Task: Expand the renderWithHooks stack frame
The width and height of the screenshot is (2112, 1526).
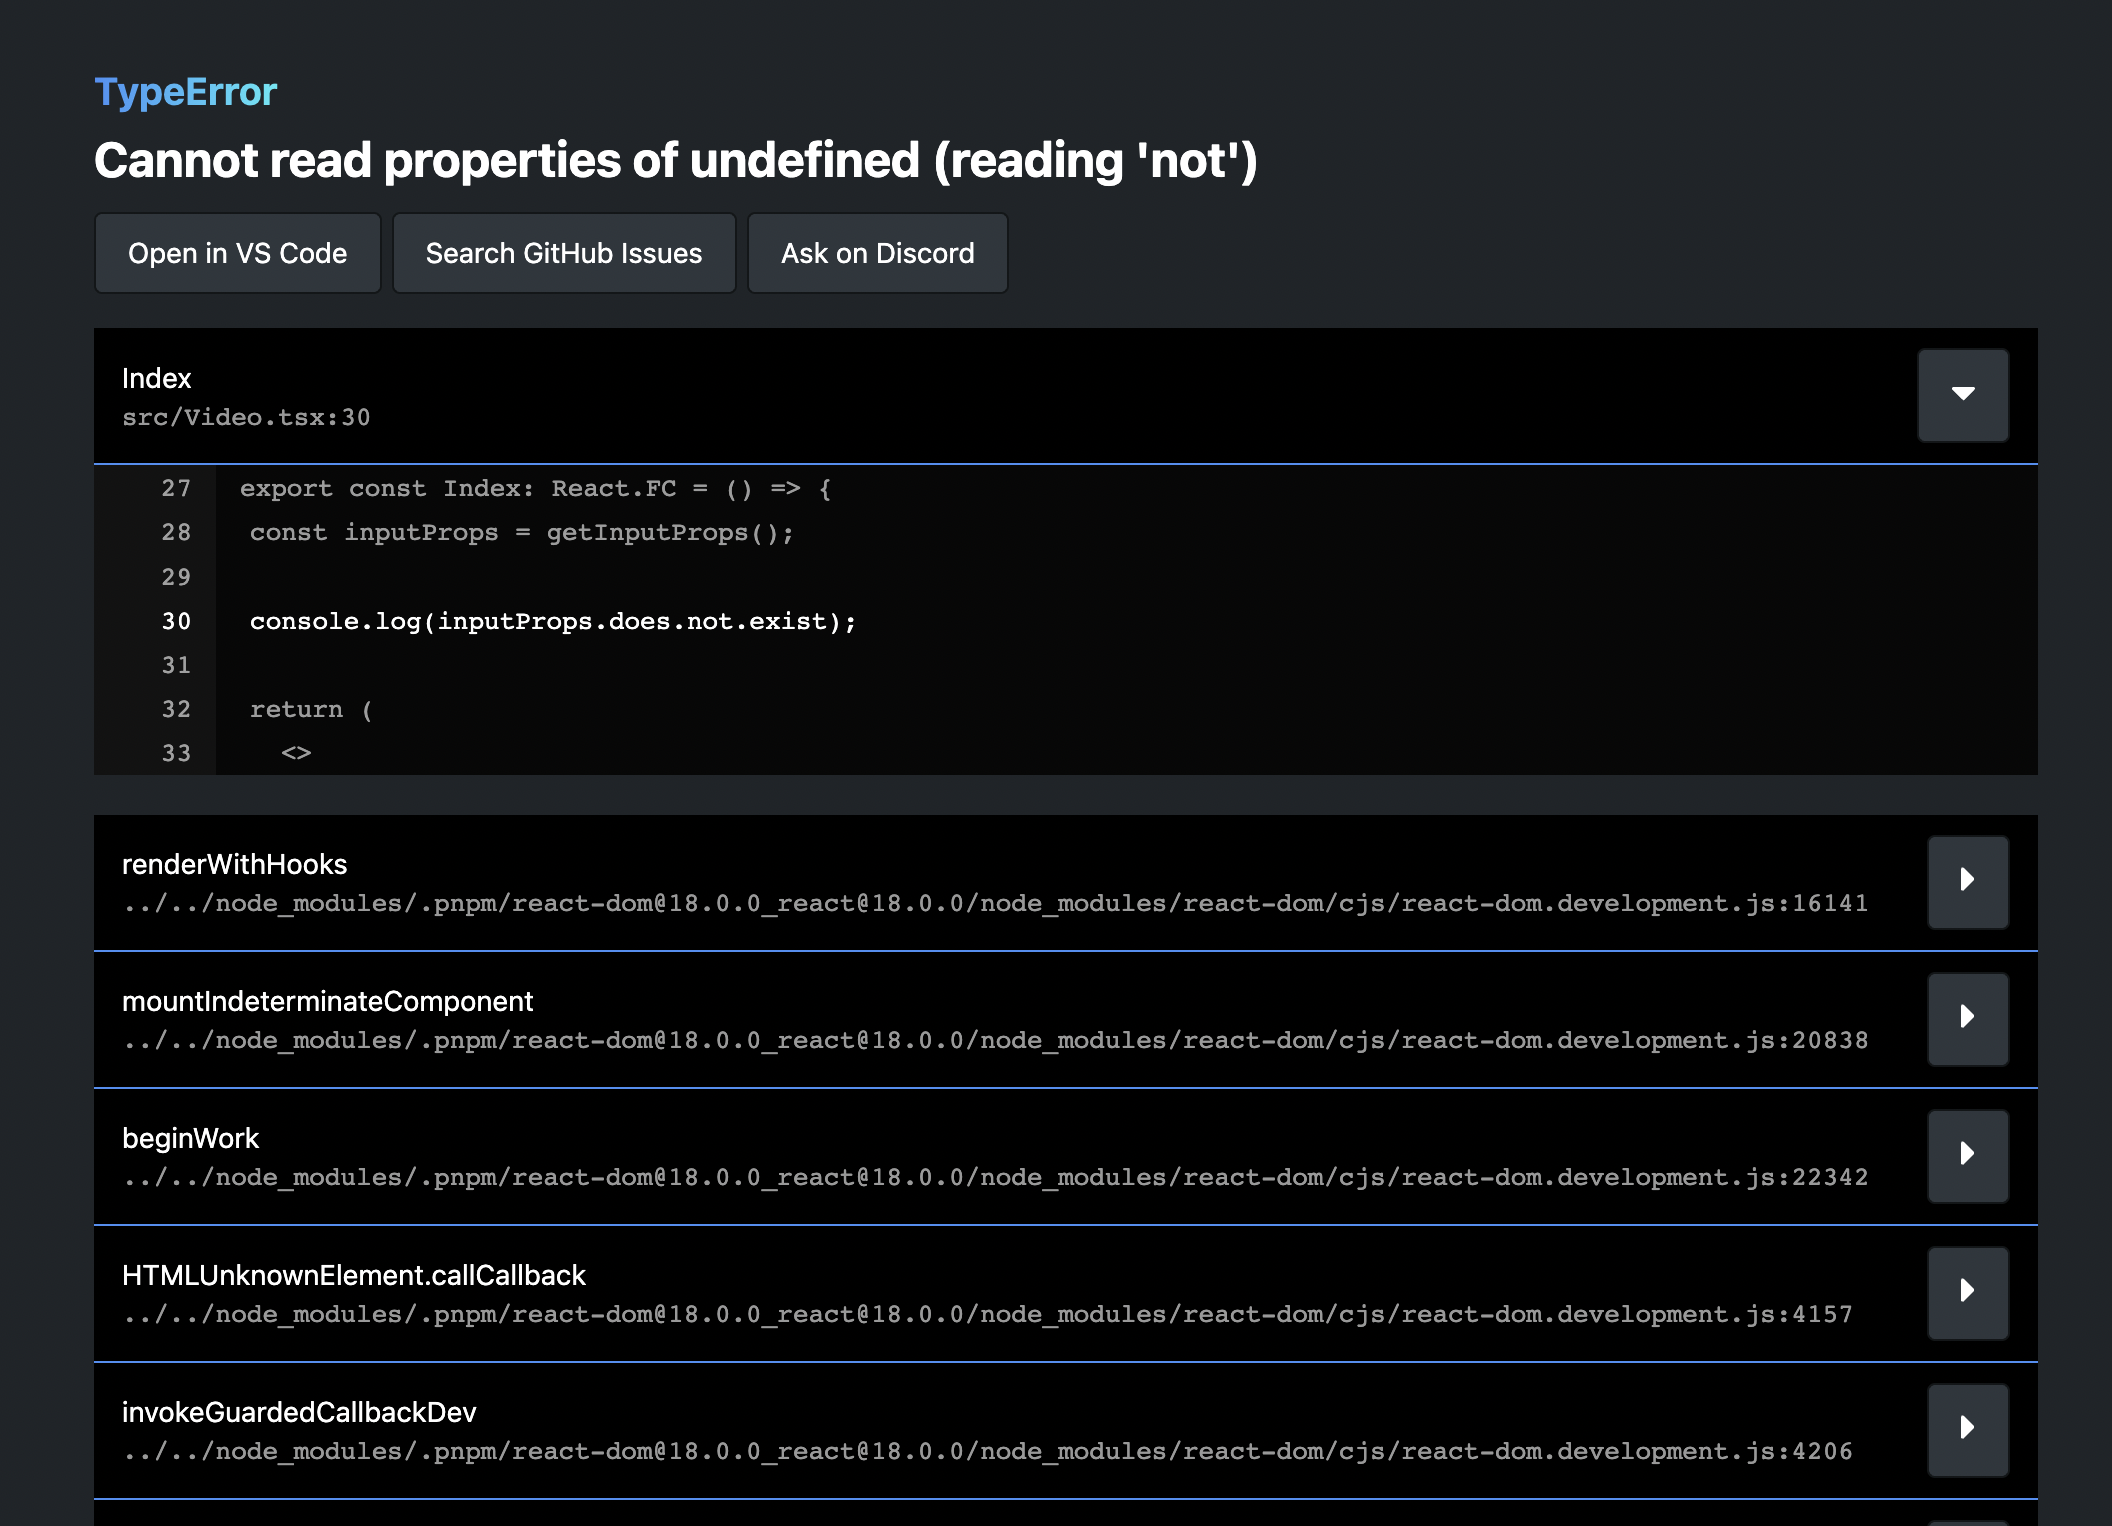Action: click(1967, 881)
